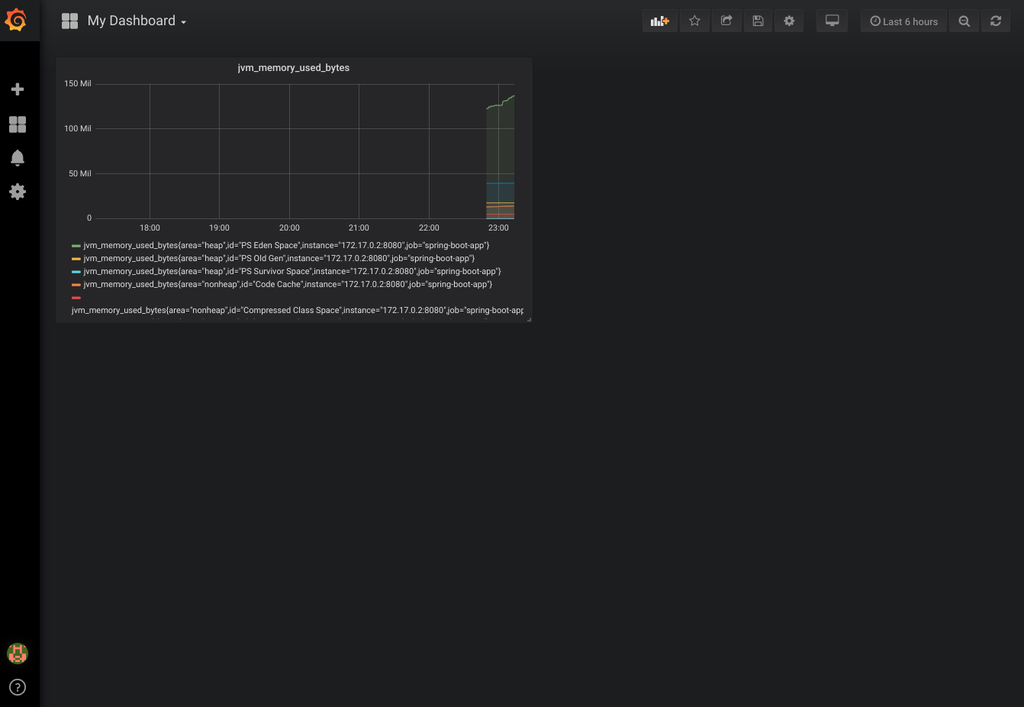Screen dimensions: 1024x707
Task: Toggle the Code Cache legend series
Action: click(288, 285)
